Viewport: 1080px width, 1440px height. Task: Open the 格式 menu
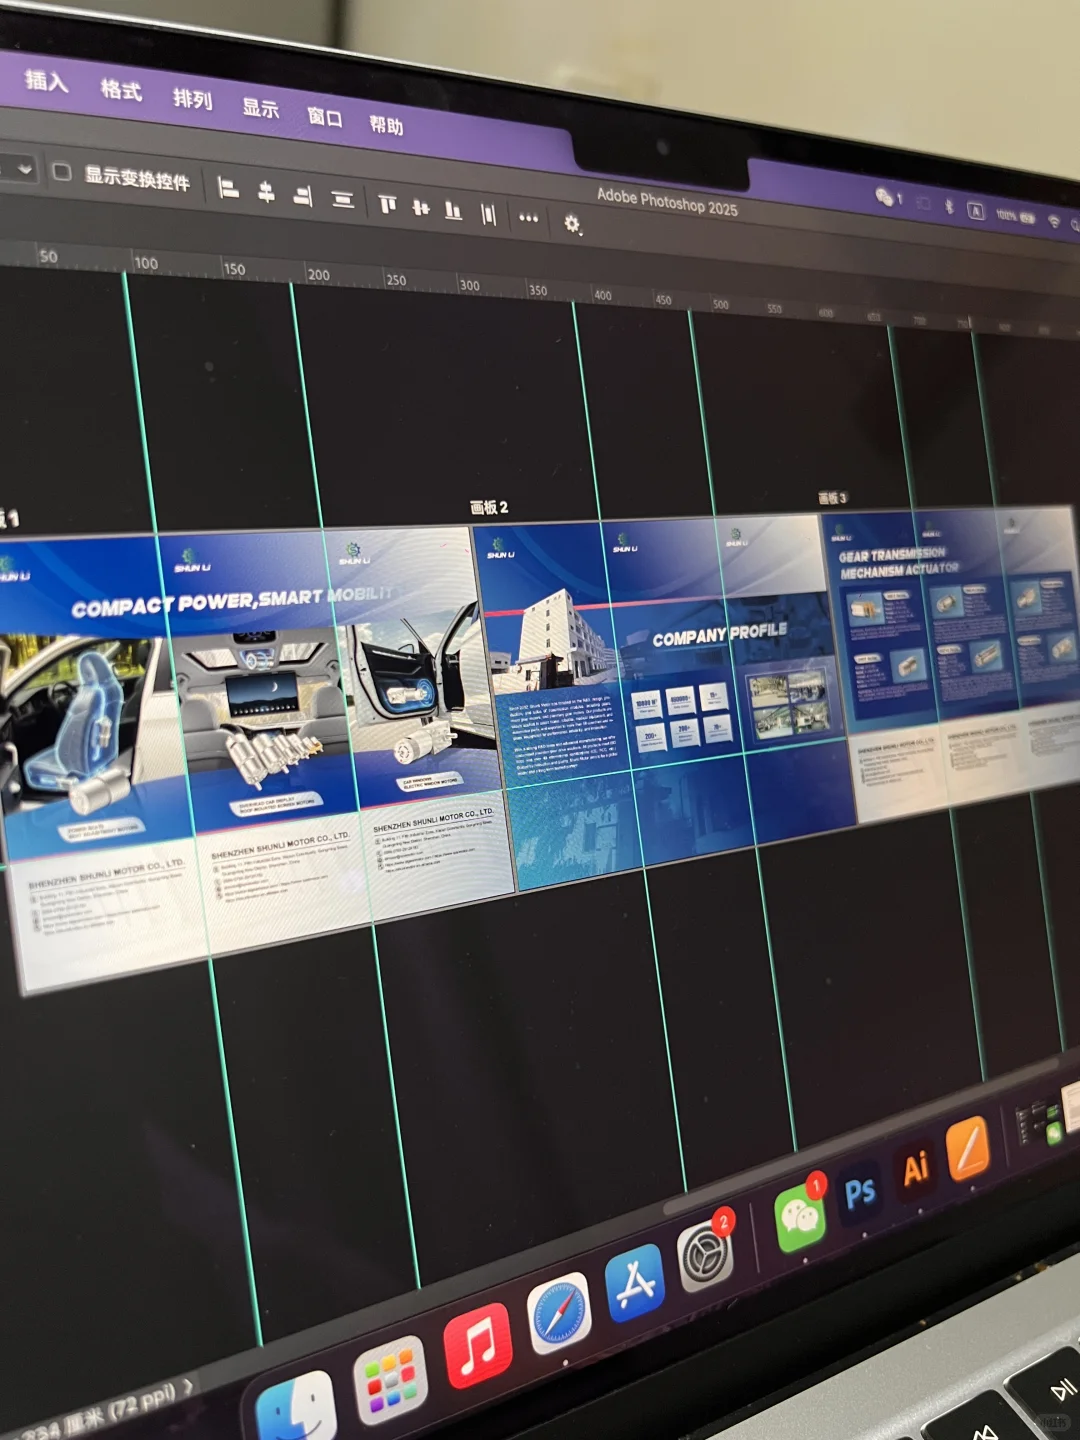pyautogui.click(x=121, y=90)
